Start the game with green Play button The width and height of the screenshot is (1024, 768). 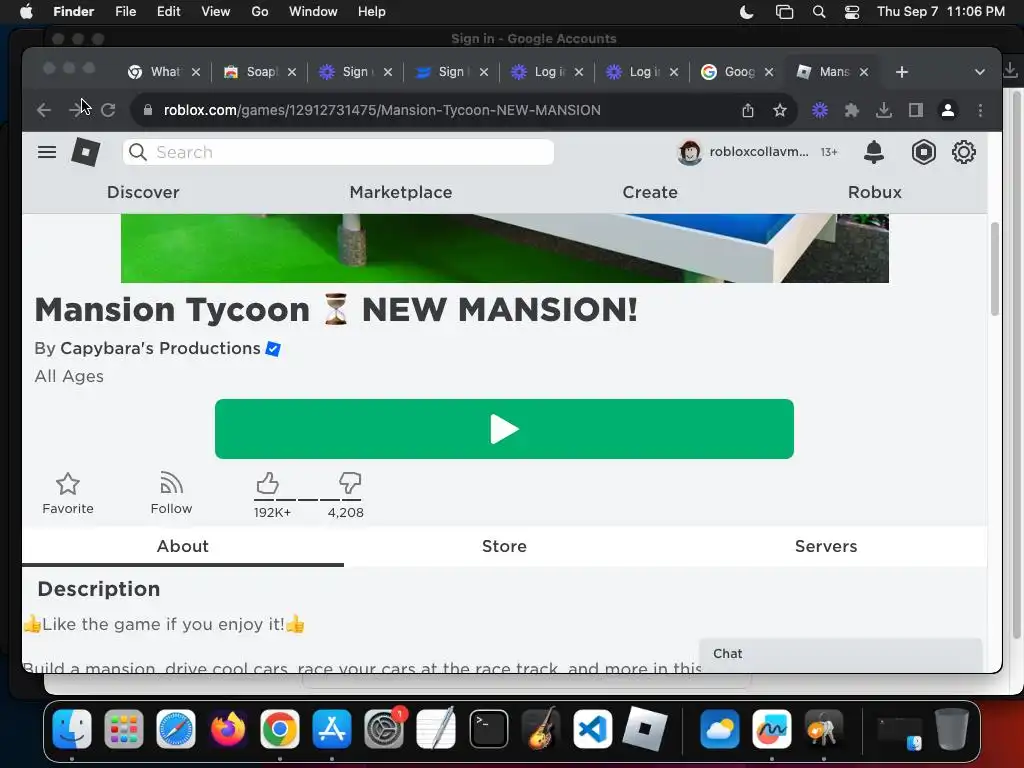coord(504,429)
